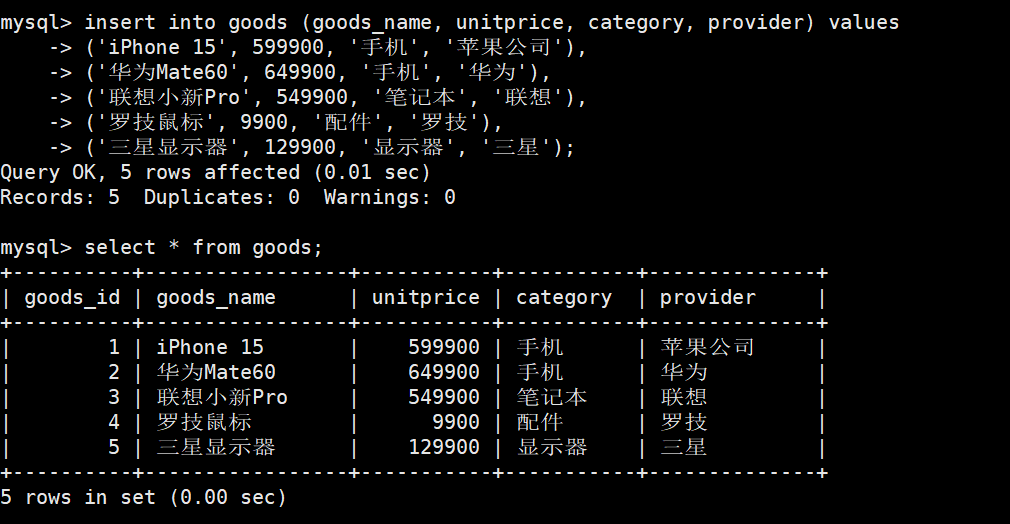Click the 'Records: 5 Duplicates: 0 Warnings: 0' line
This screenshot has width=1010, height=524.
click(x=228, y=197)
